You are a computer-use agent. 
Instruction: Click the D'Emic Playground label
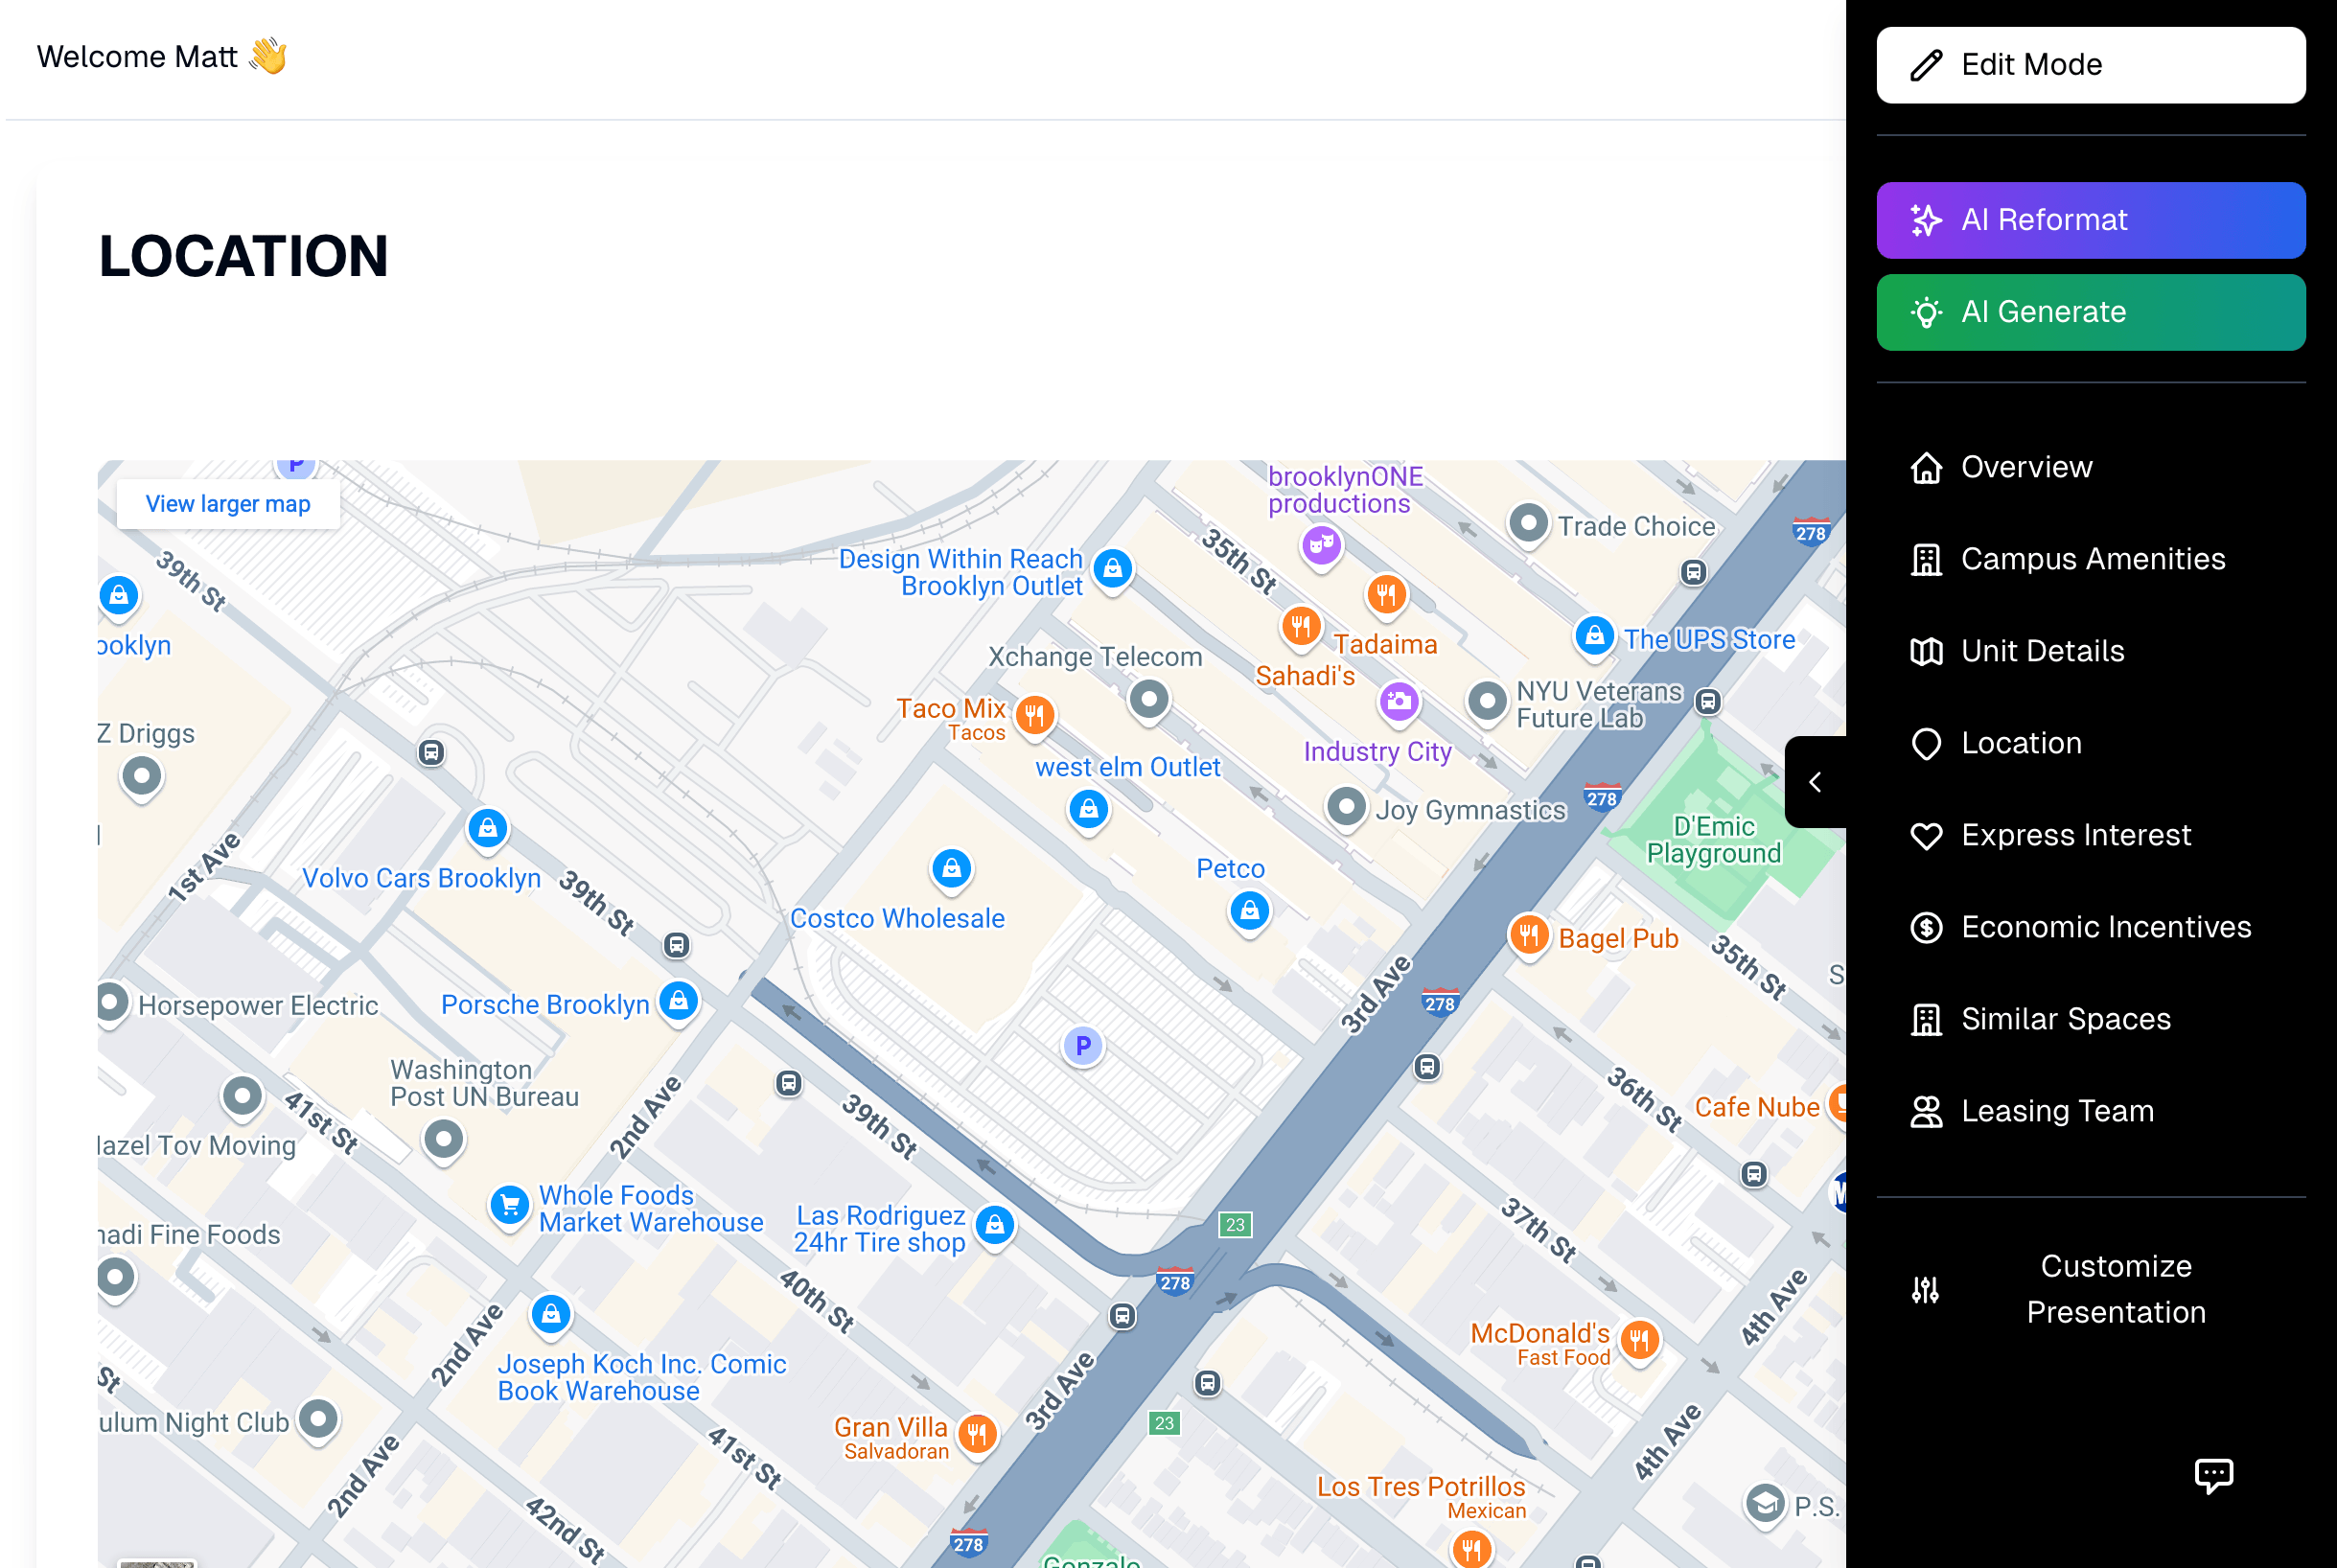tap(1713, 840)
